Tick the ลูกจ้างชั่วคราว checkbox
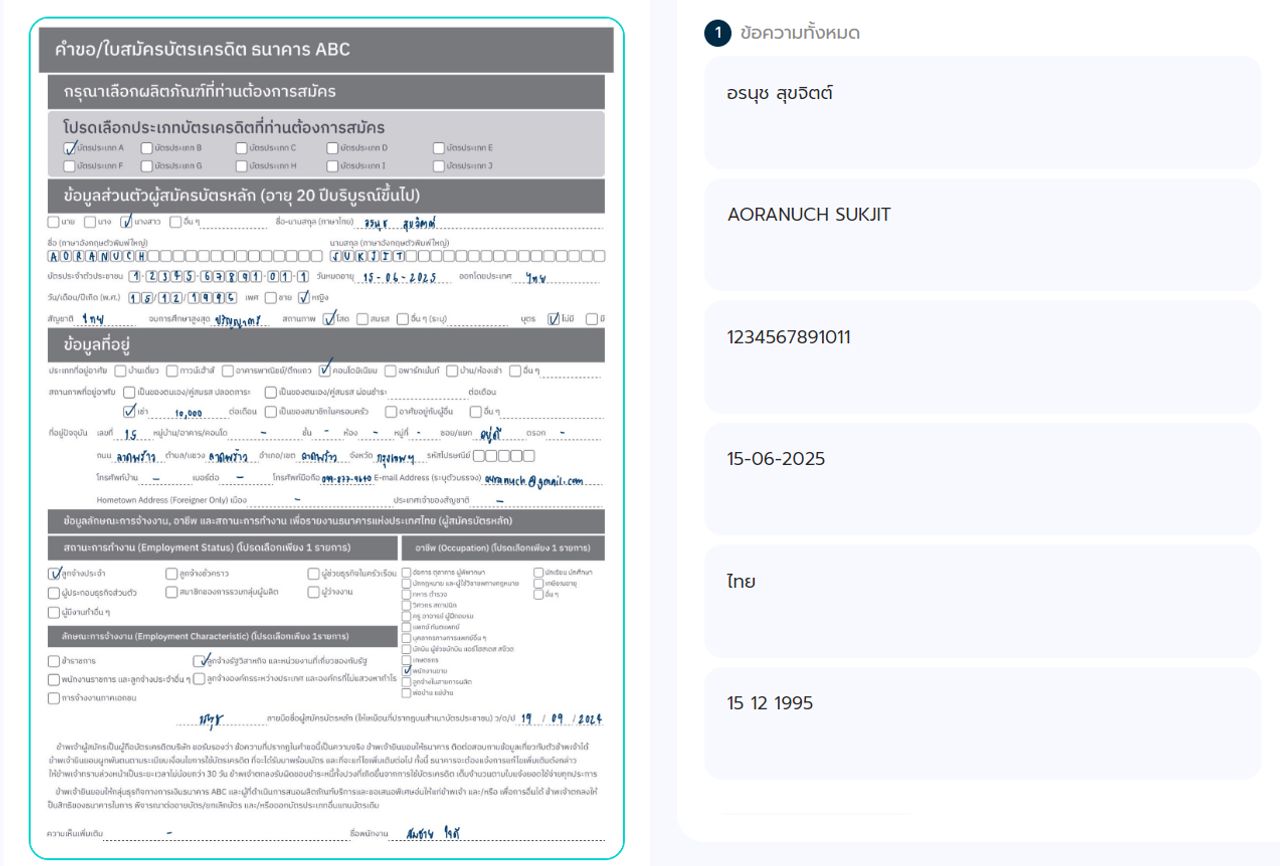Viewport: 1280px width, 866px height. (171, 574)
